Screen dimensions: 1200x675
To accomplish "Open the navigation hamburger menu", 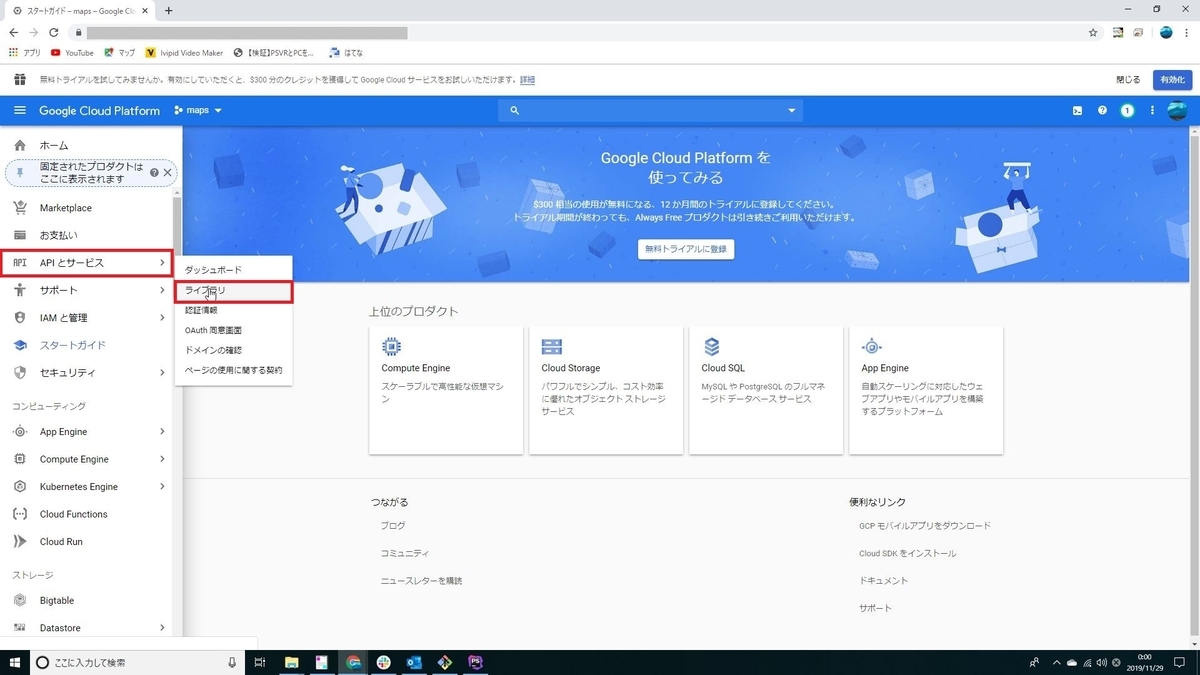I will [19, 110].
